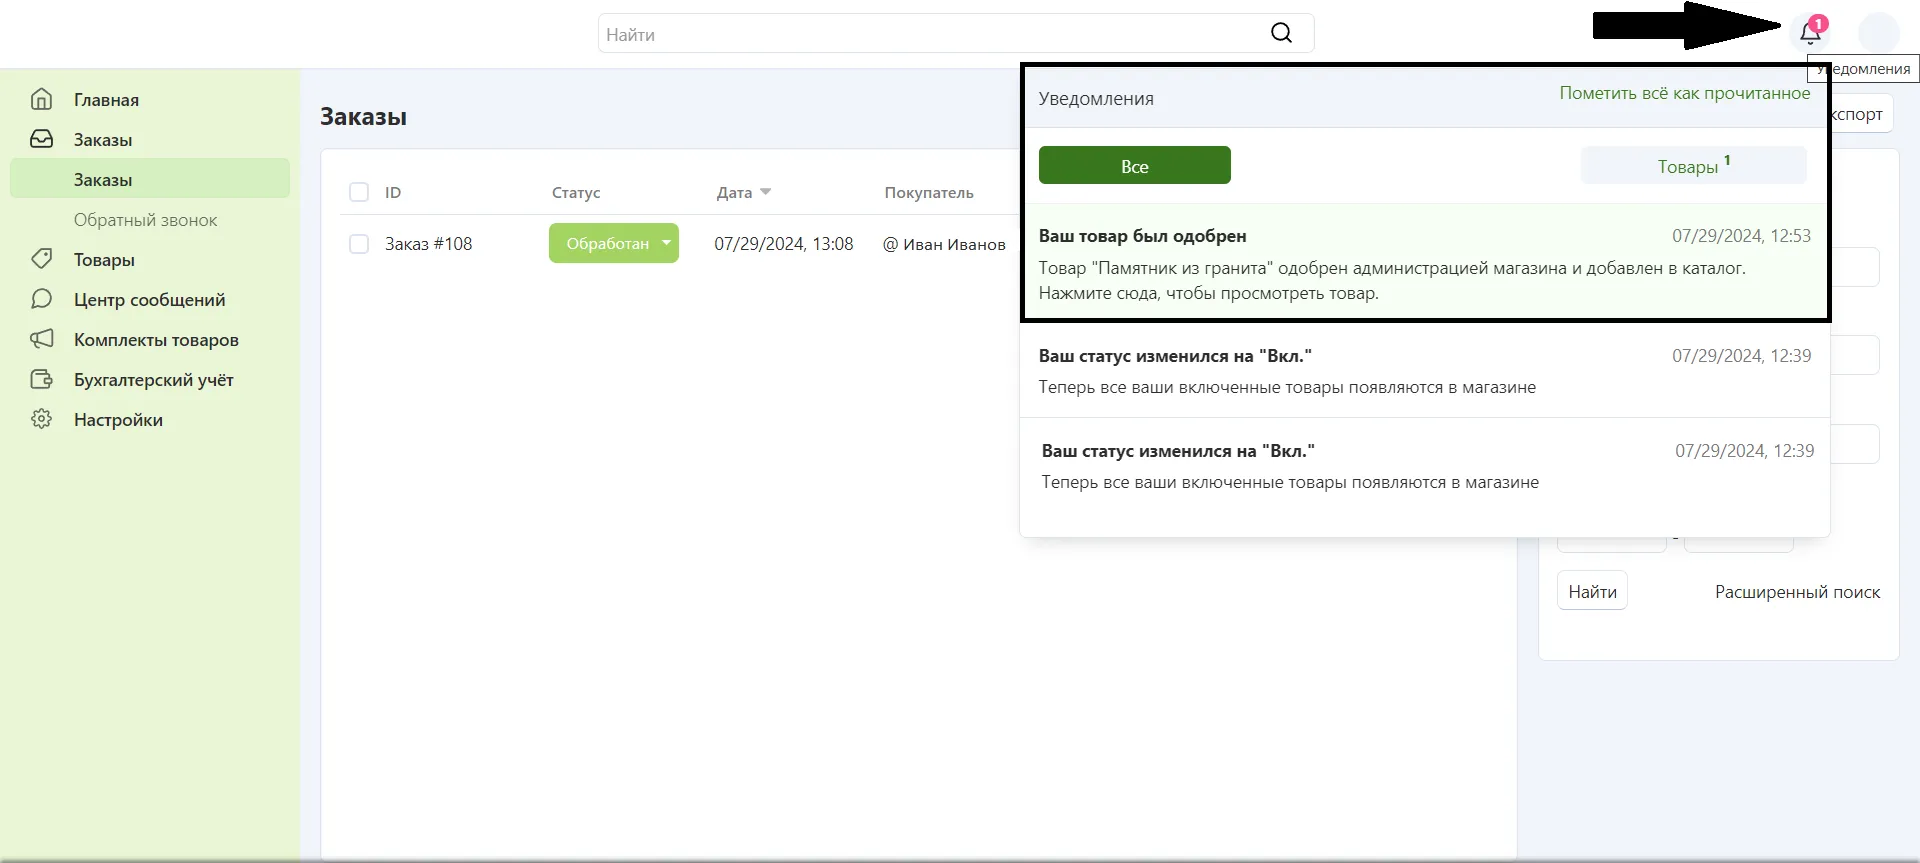Click Пометить всё как прочитанное link
The width and height of the screenshot is (1920, 863).
[x=1684, y=93]
